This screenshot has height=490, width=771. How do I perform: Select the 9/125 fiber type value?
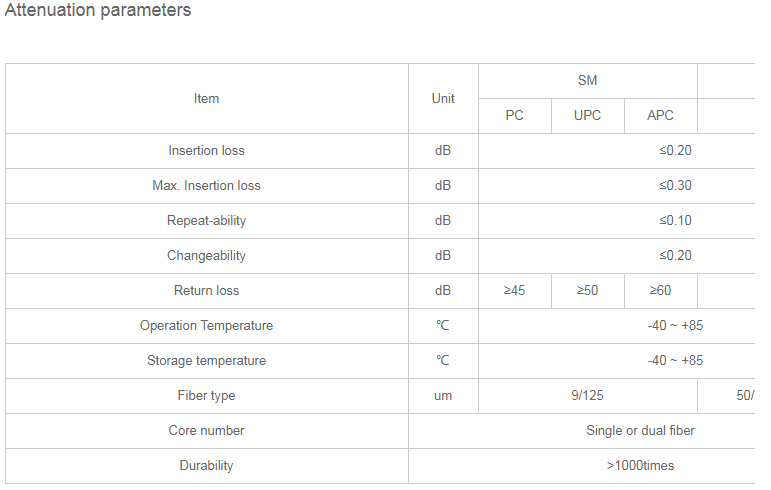coord(588,396)
